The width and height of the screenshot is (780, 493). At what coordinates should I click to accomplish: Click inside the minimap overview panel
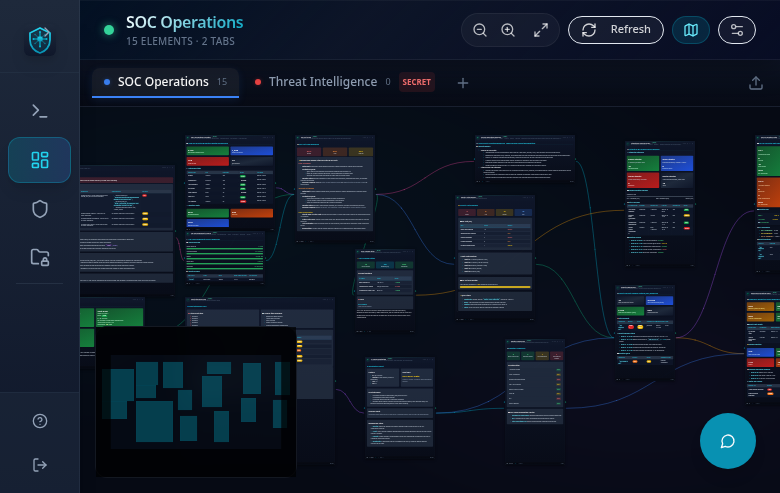click(x=196, y=402)
